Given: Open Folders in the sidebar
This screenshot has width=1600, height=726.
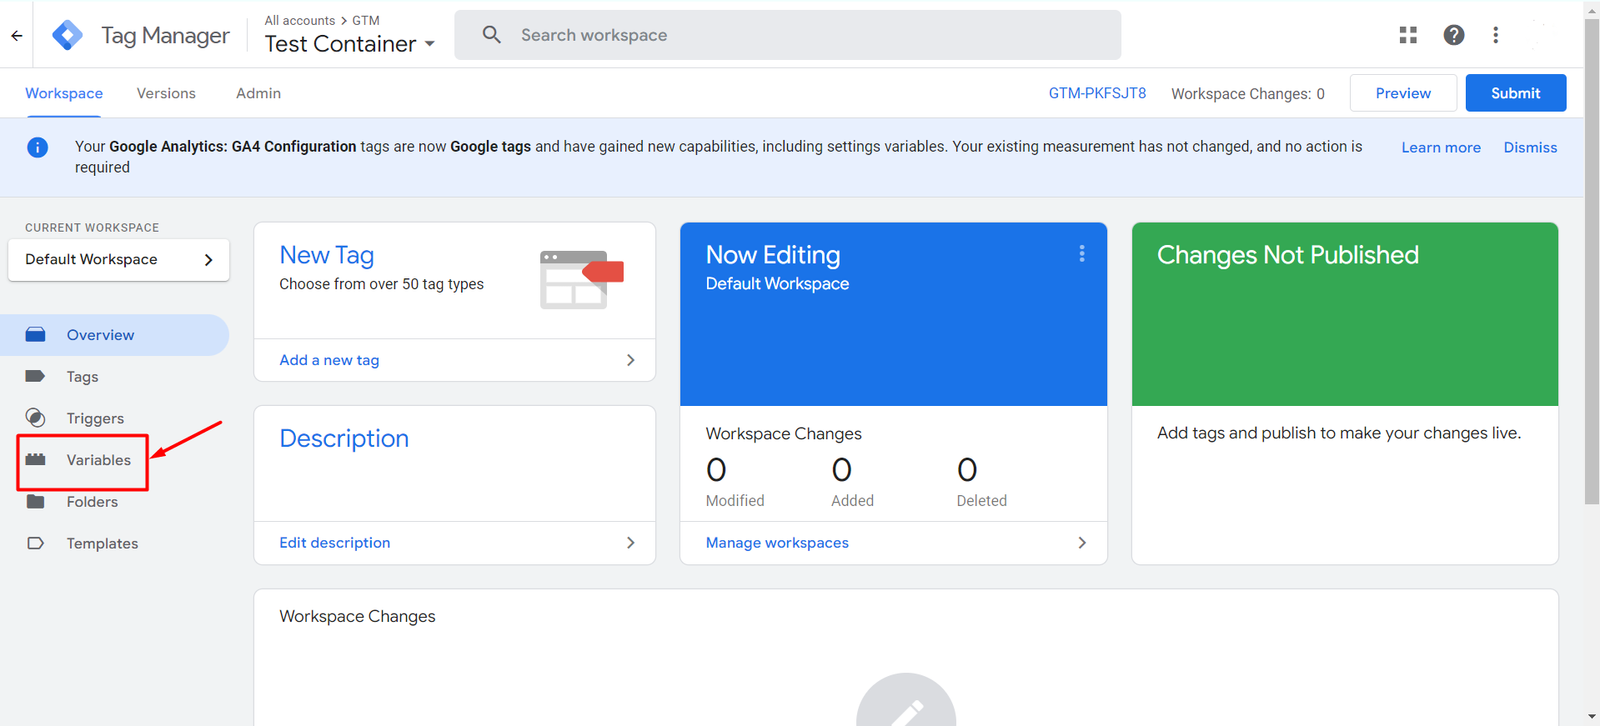Looking at the screenshot, I should coord(92,502).
